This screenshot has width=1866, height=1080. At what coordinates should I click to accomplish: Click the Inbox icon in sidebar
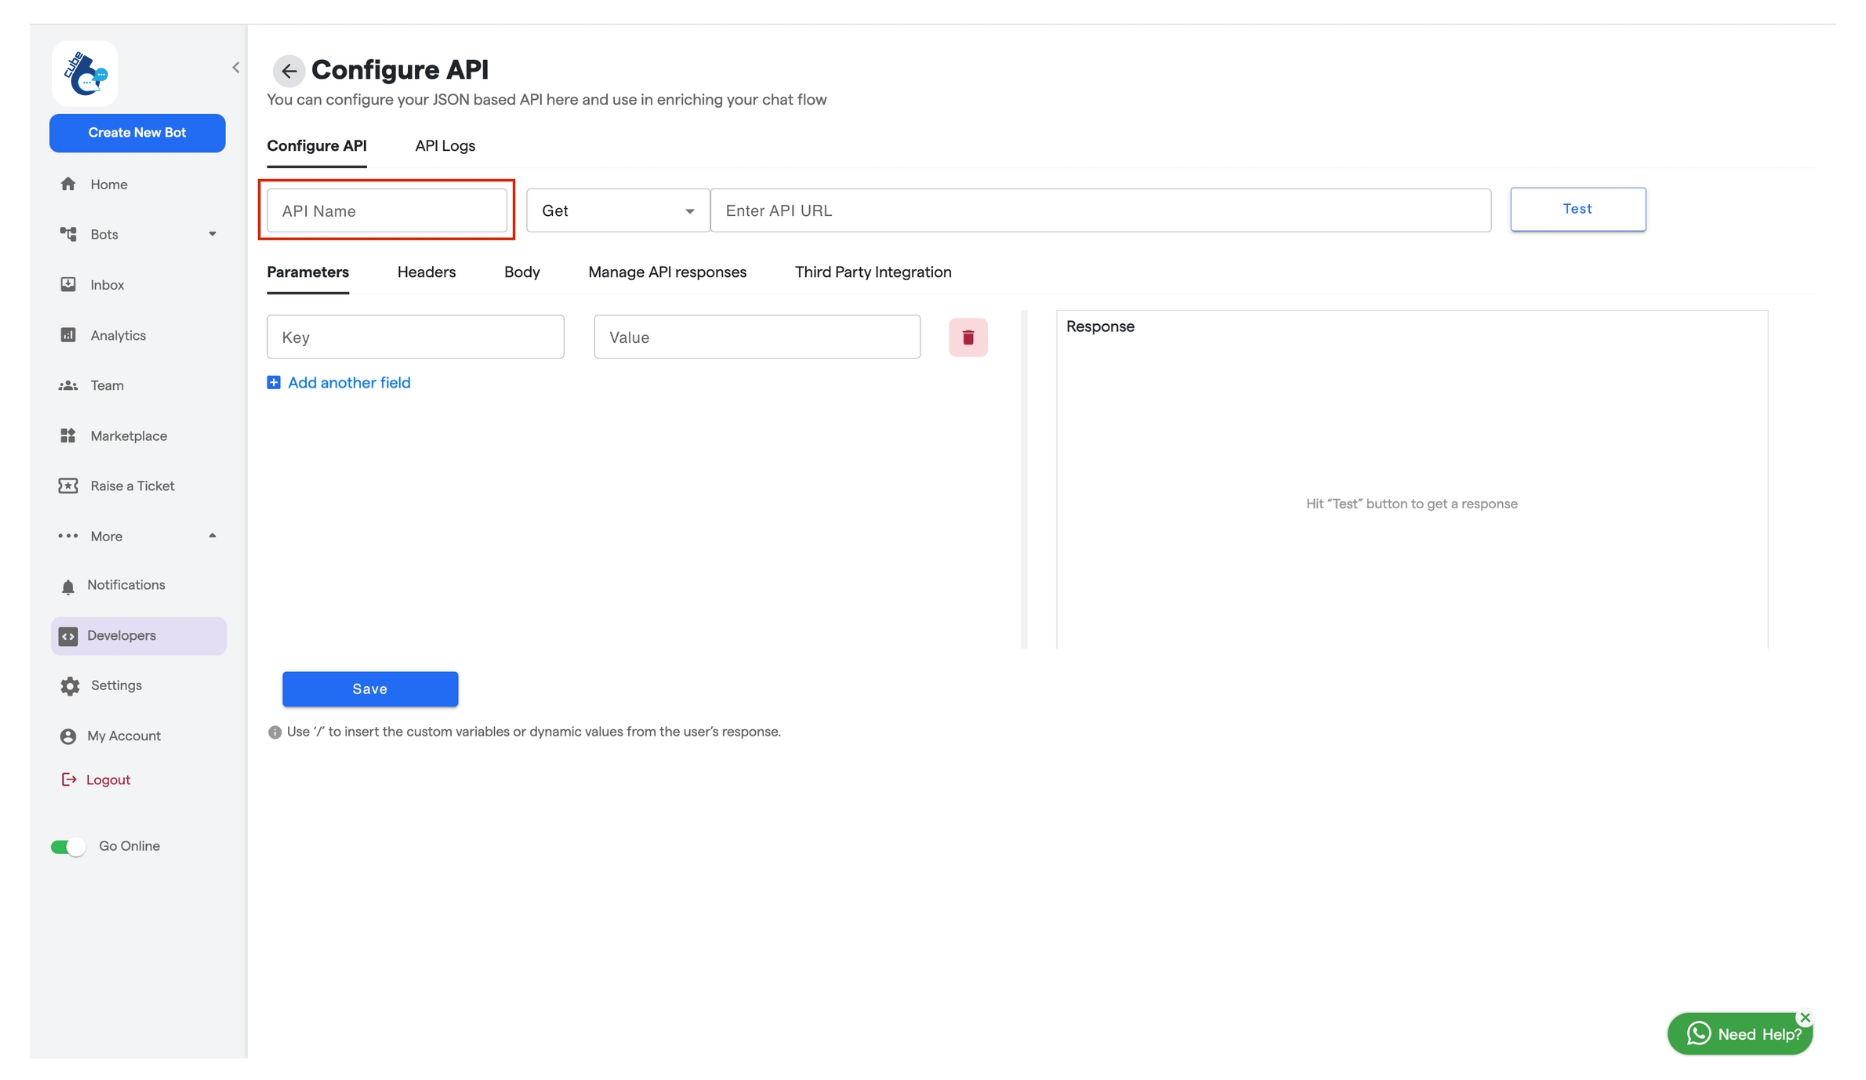[68, 284]
